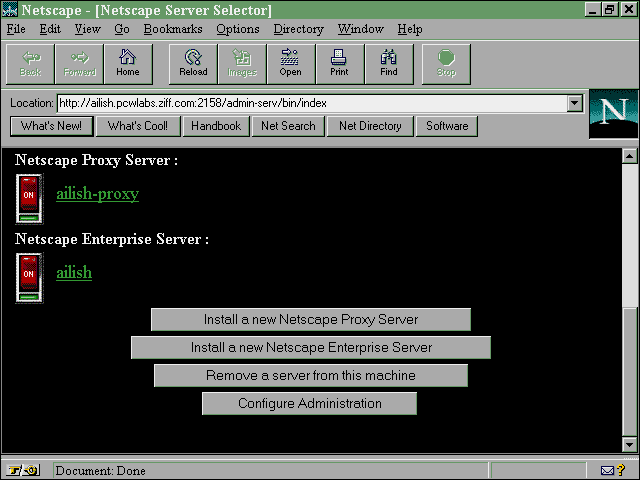Go back with the Back toolbar button
This screenshot has width=640, height=480.
[30, 64]
